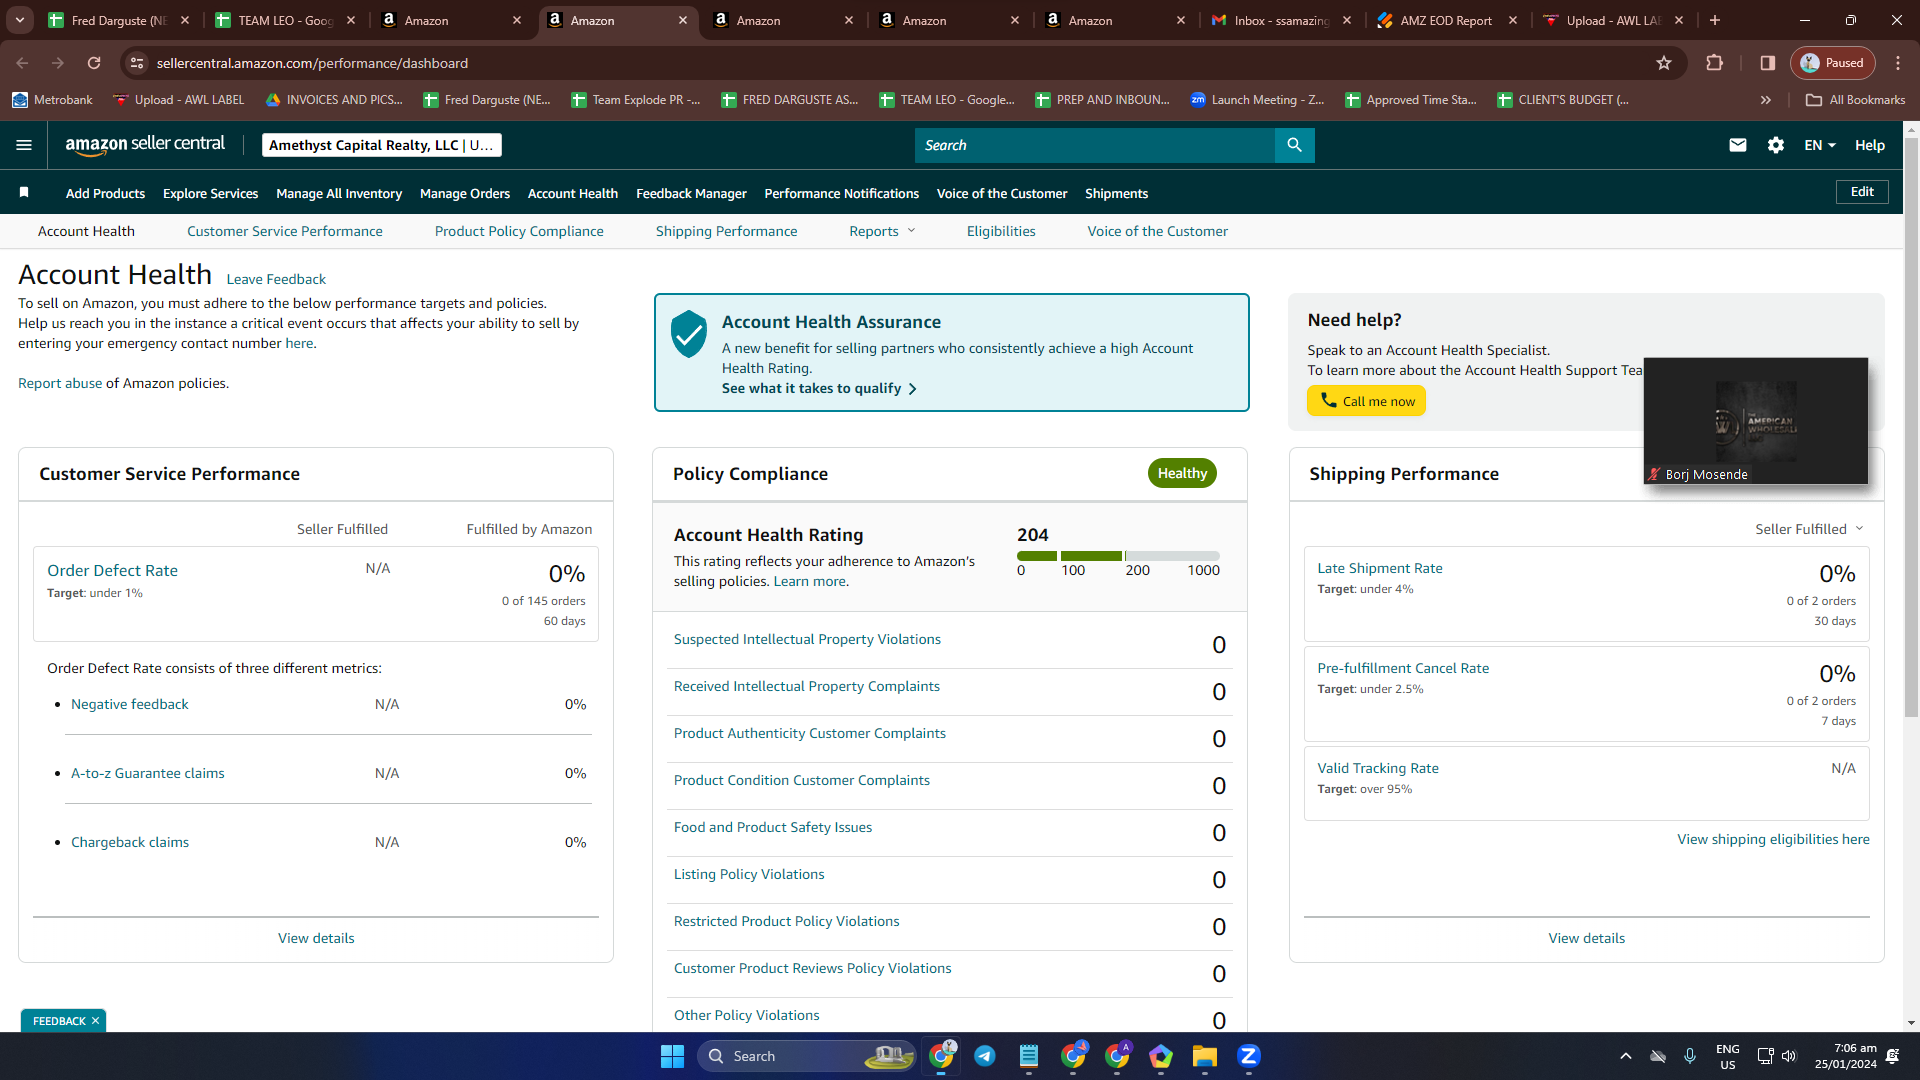
Task: Open the All Bookmarks folder
Action: 1856,100
